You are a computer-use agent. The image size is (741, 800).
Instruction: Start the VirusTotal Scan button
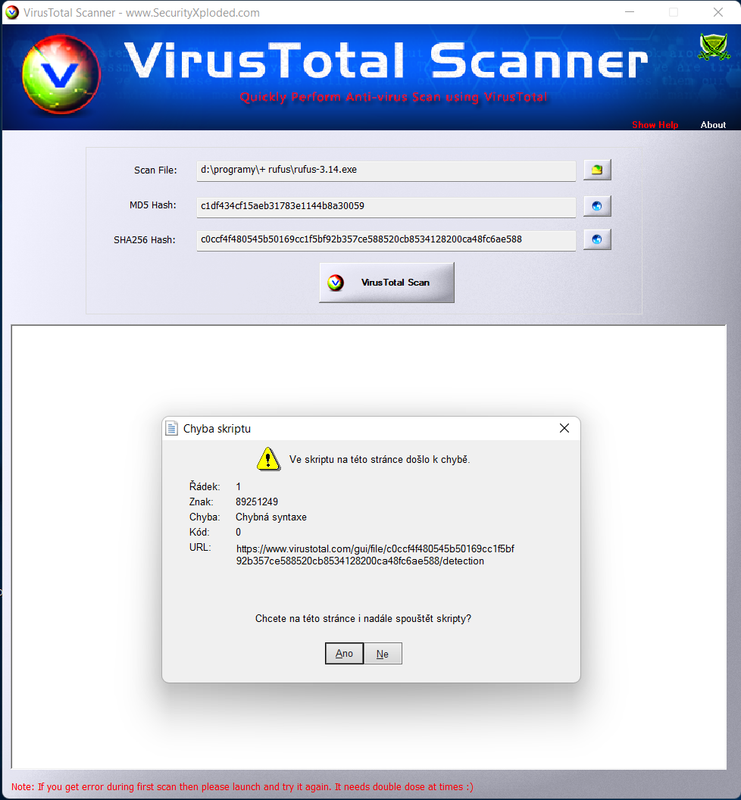click(x=387, y=283)
